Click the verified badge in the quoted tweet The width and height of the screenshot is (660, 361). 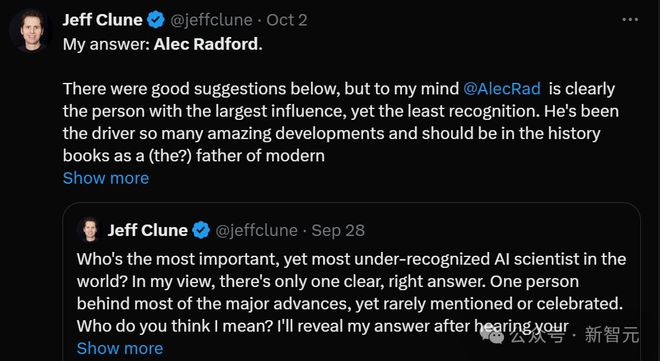click(x=201, y=230)
